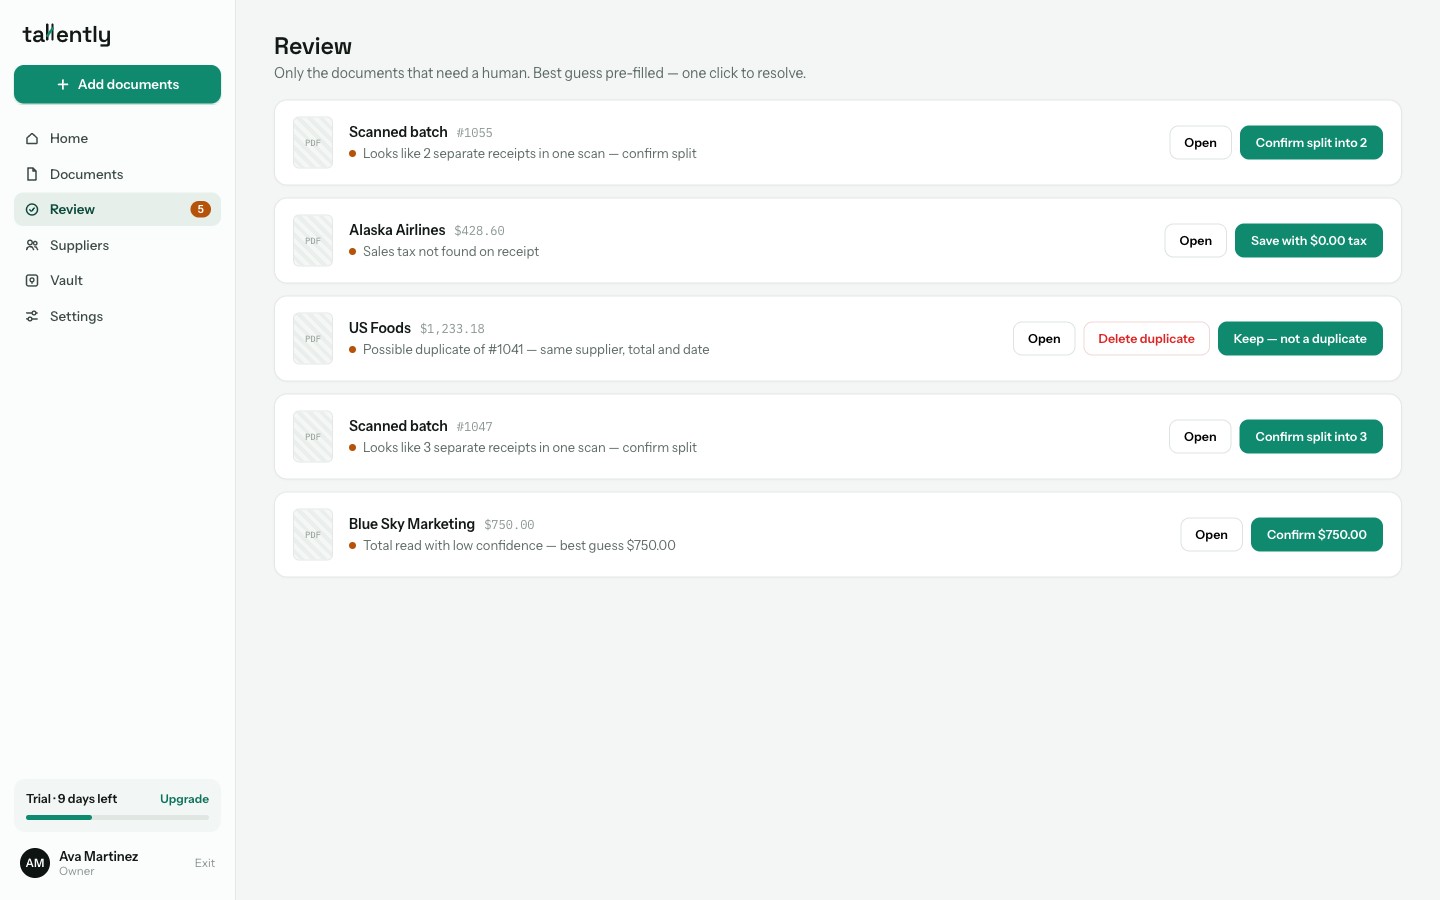1440x900 pixels.
Task: Click the US Foods title
Action: point(380,328)
